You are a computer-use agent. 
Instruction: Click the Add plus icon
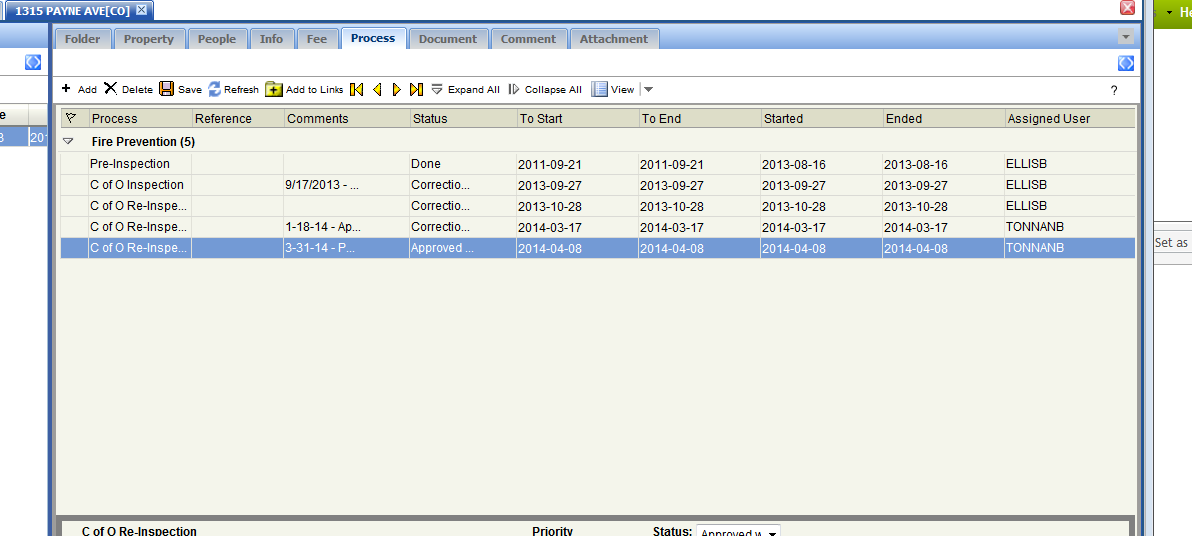click(66, 89)
